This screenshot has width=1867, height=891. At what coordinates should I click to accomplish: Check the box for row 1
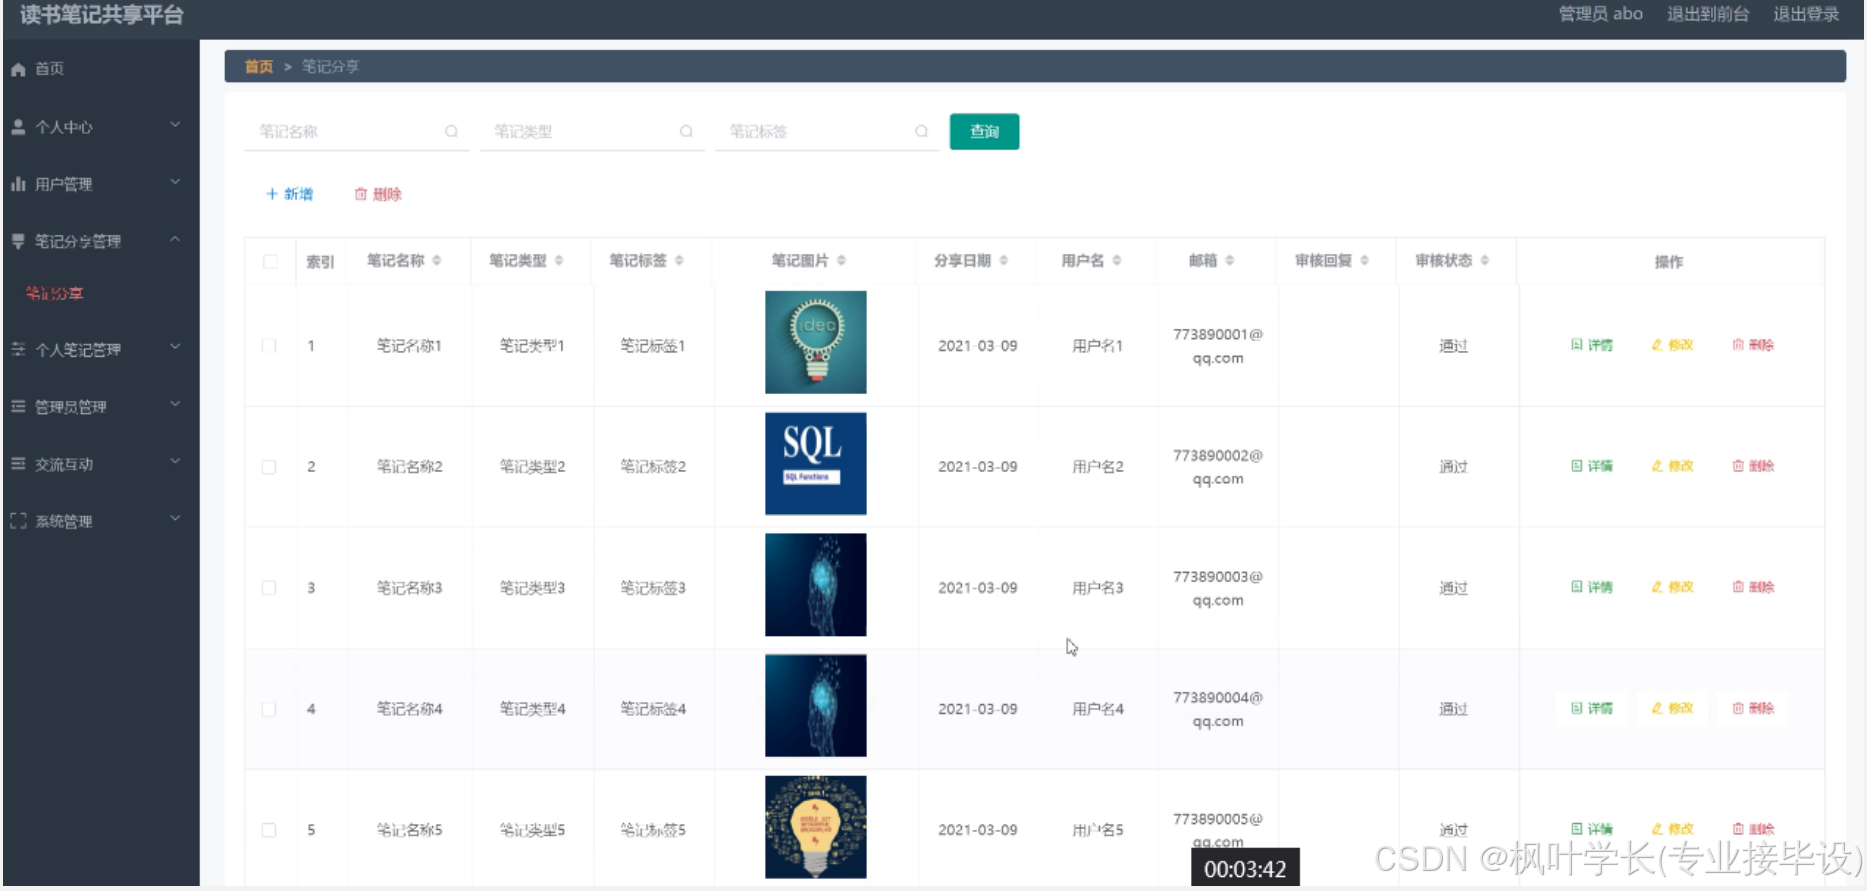pos(269,346)
